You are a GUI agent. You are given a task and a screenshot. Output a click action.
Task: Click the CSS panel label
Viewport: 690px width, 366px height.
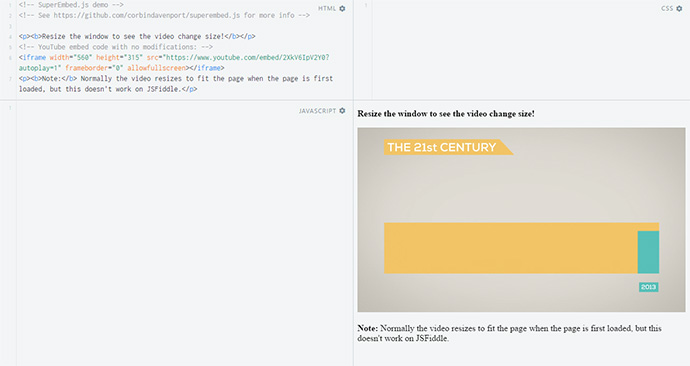click(x=667, y=8)
